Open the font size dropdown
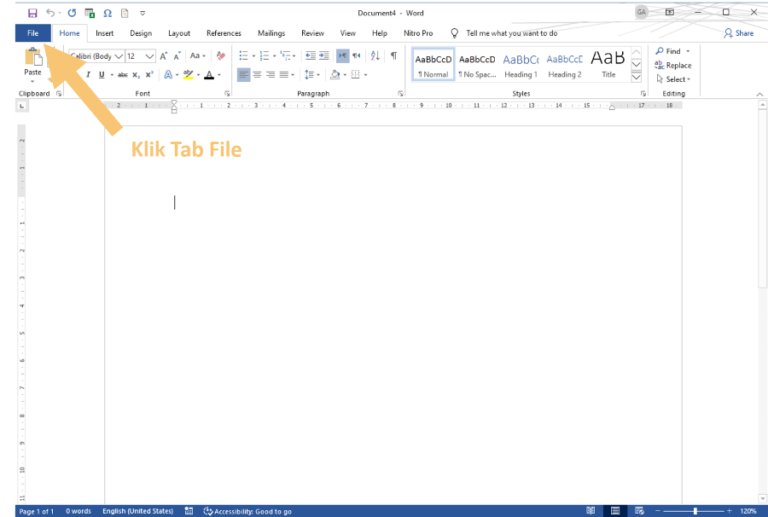 [149, 56]
